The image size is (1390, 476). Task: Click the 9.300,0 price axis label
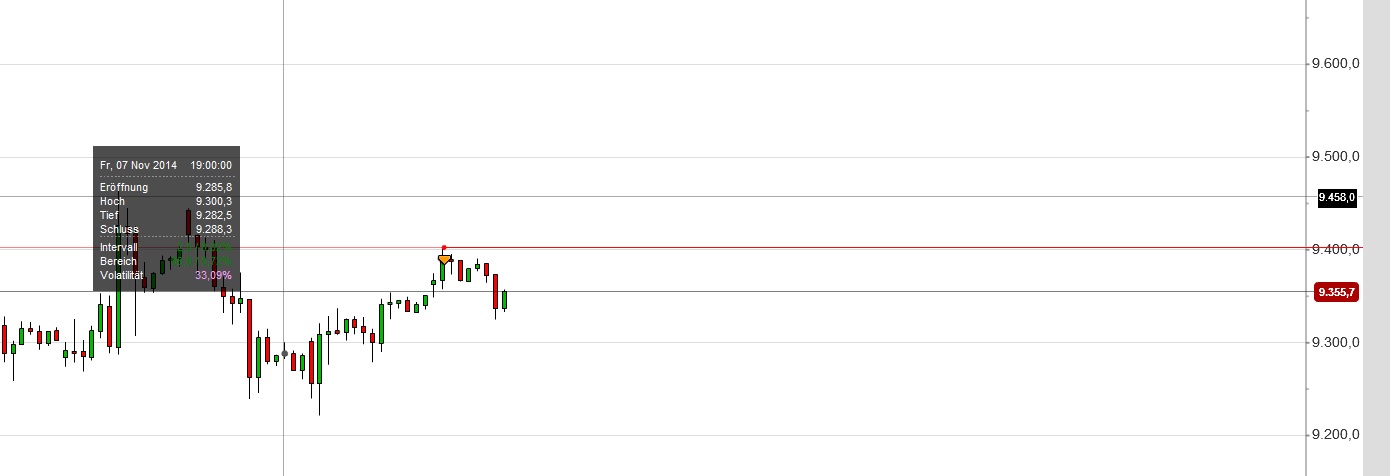point(1335,342)
